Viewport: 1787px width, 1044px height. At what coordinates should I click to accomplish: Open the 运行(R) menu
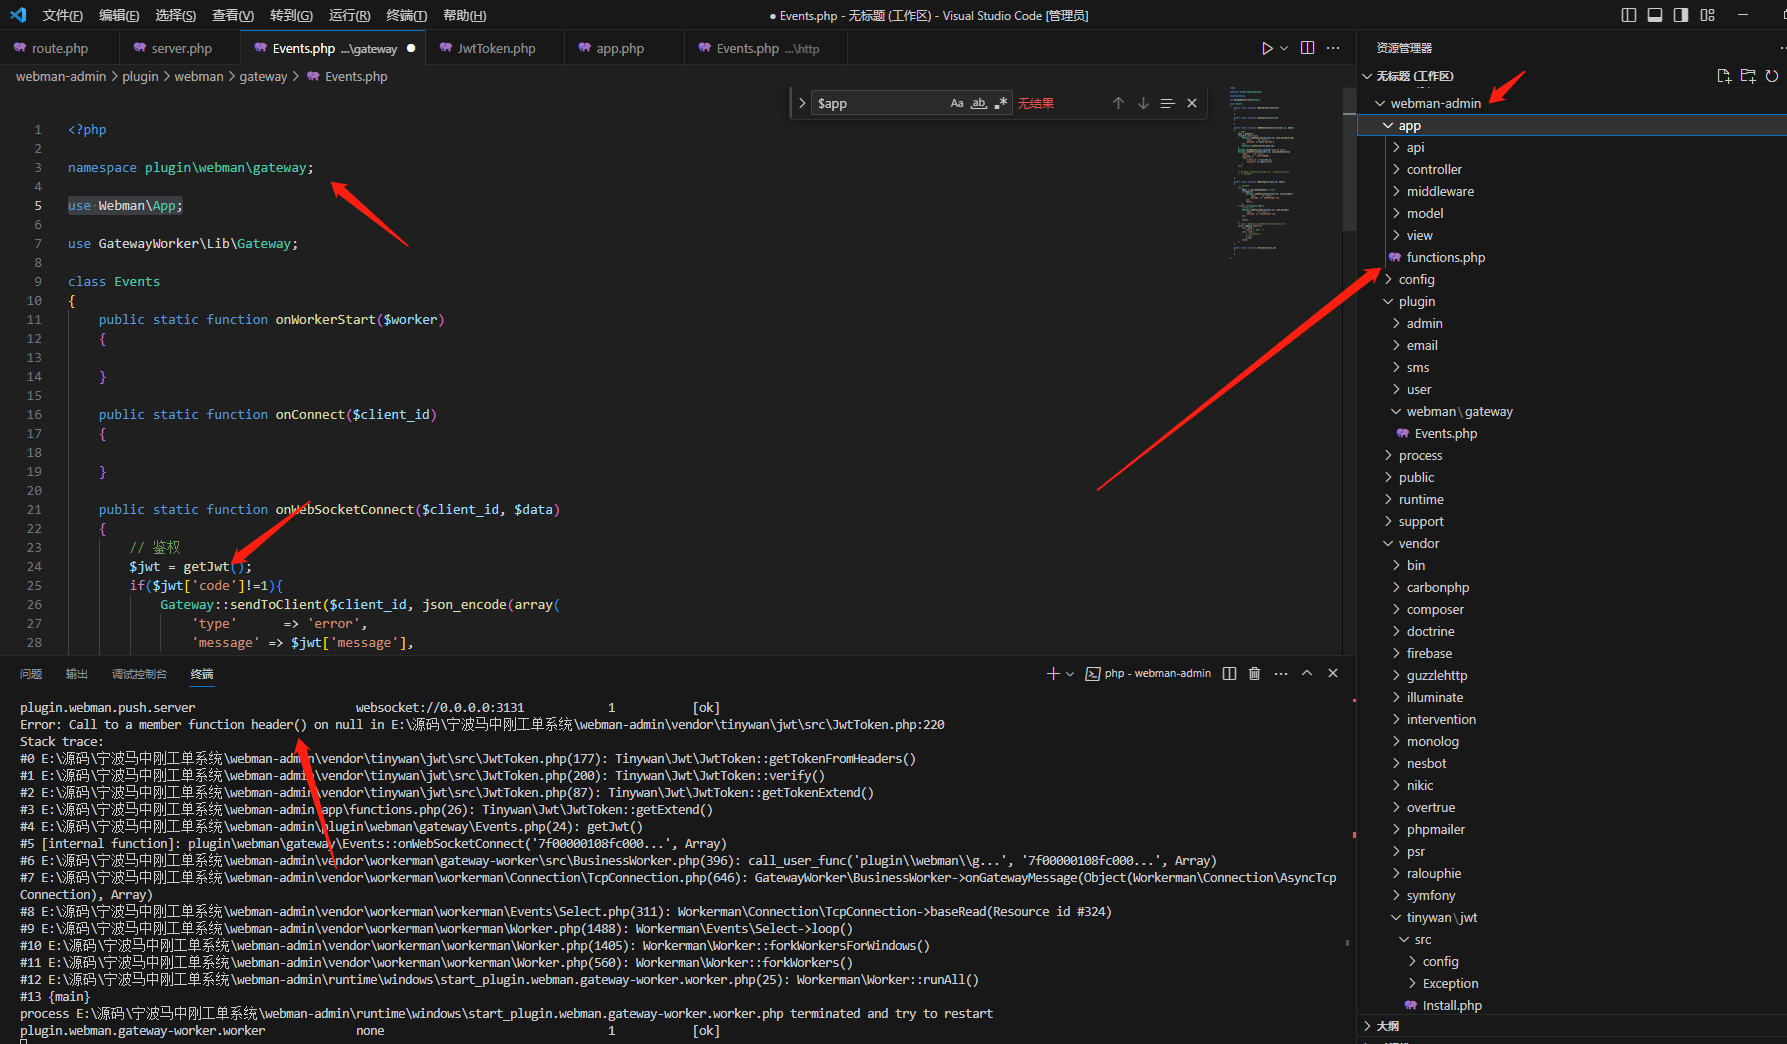[349, 15]
